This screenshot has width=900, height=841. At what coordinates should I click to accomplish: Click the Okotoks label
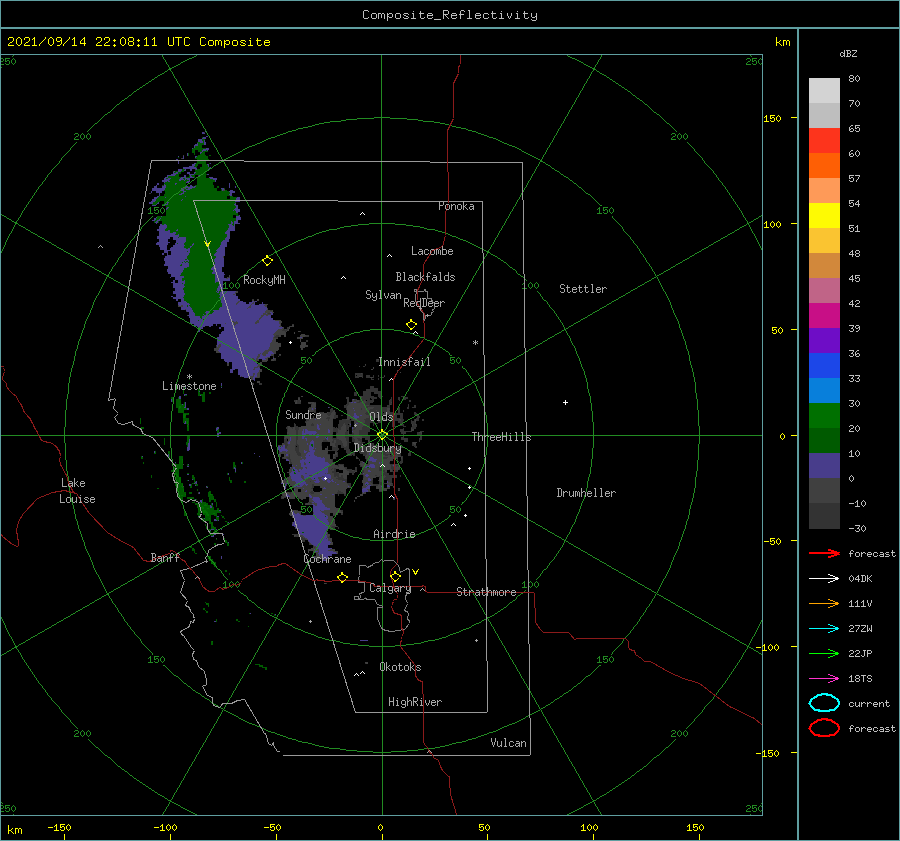coord(400,667)
